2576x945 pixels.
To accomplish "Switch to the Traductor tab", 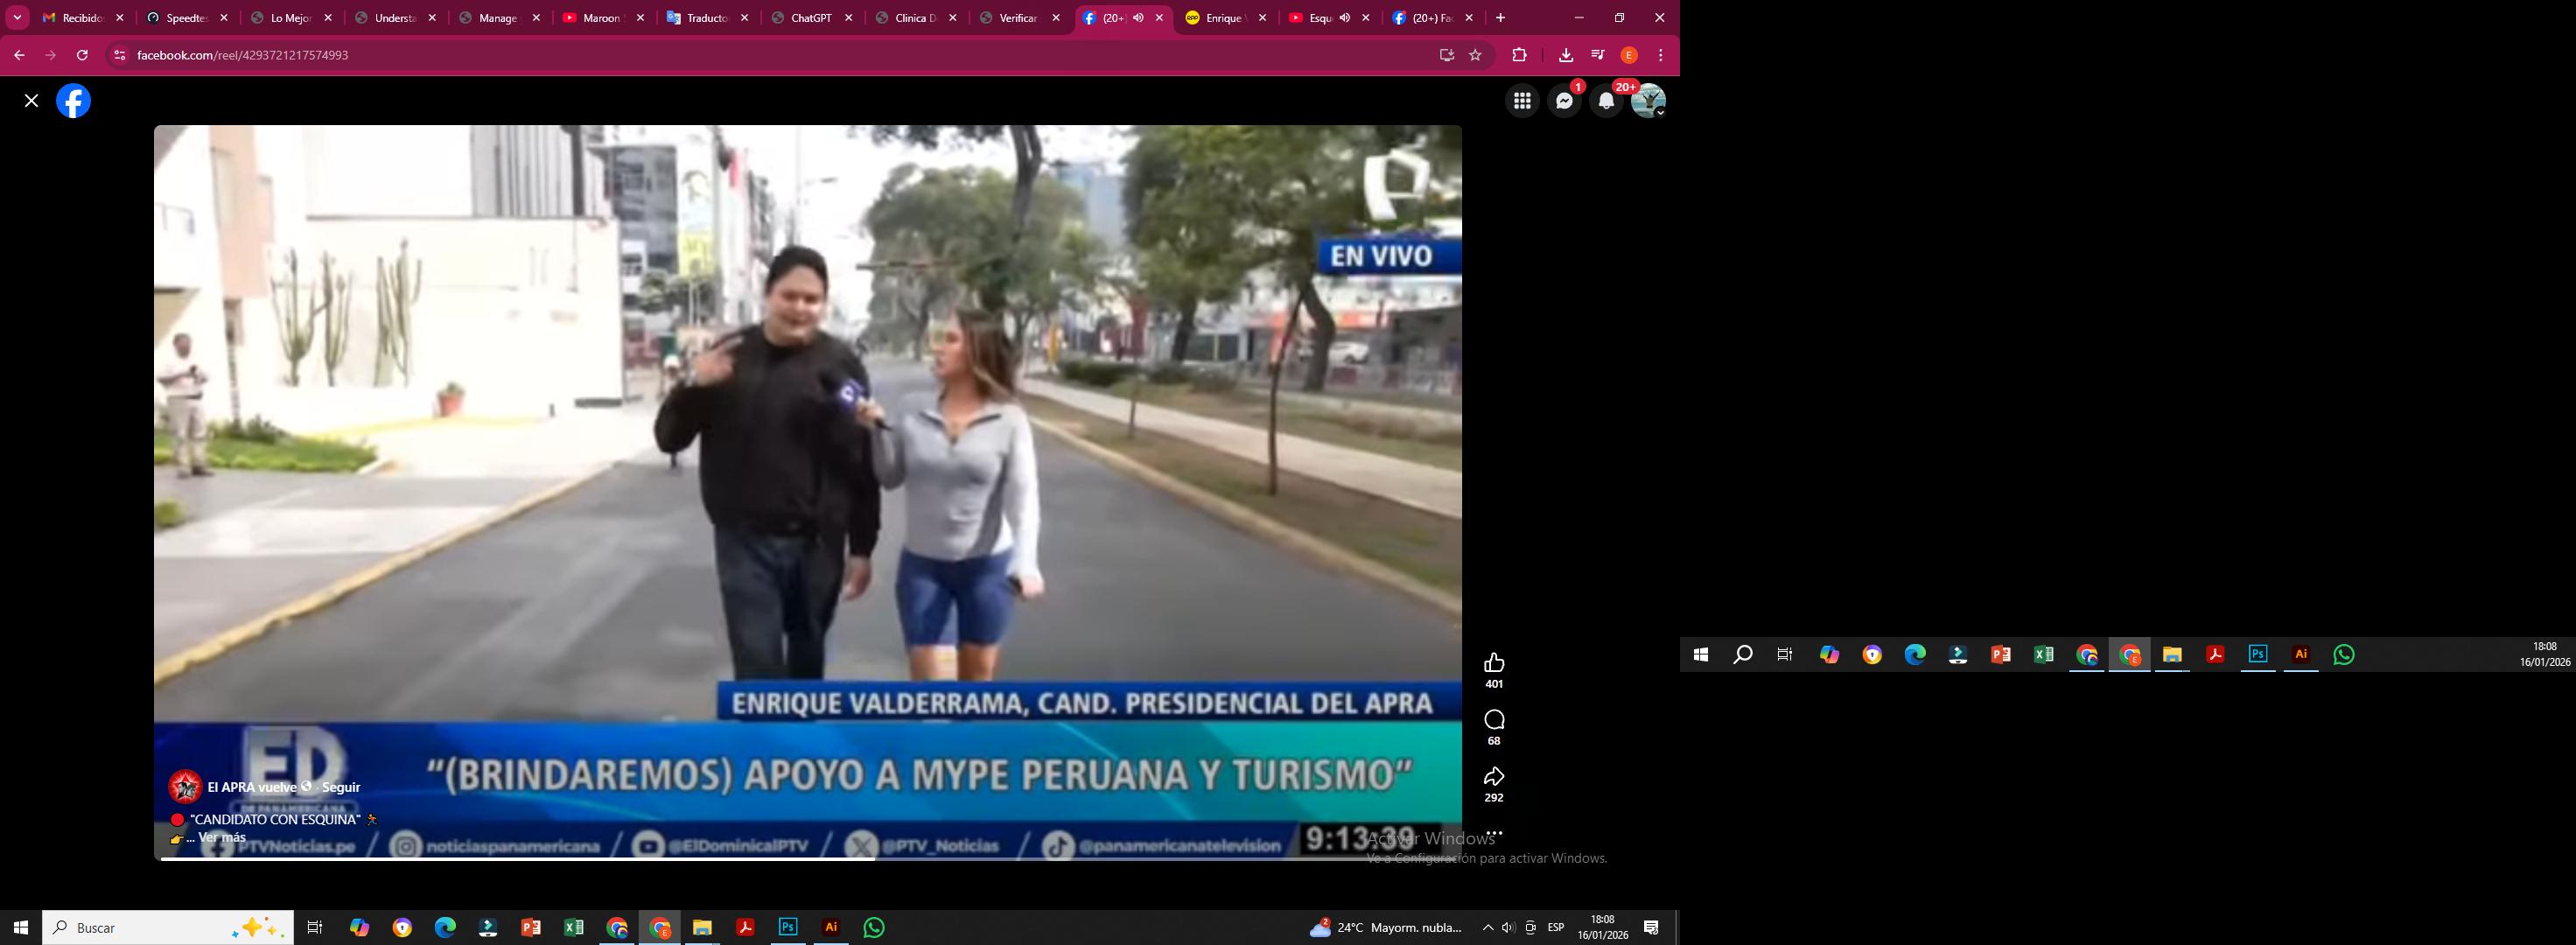I will (706, 18).
